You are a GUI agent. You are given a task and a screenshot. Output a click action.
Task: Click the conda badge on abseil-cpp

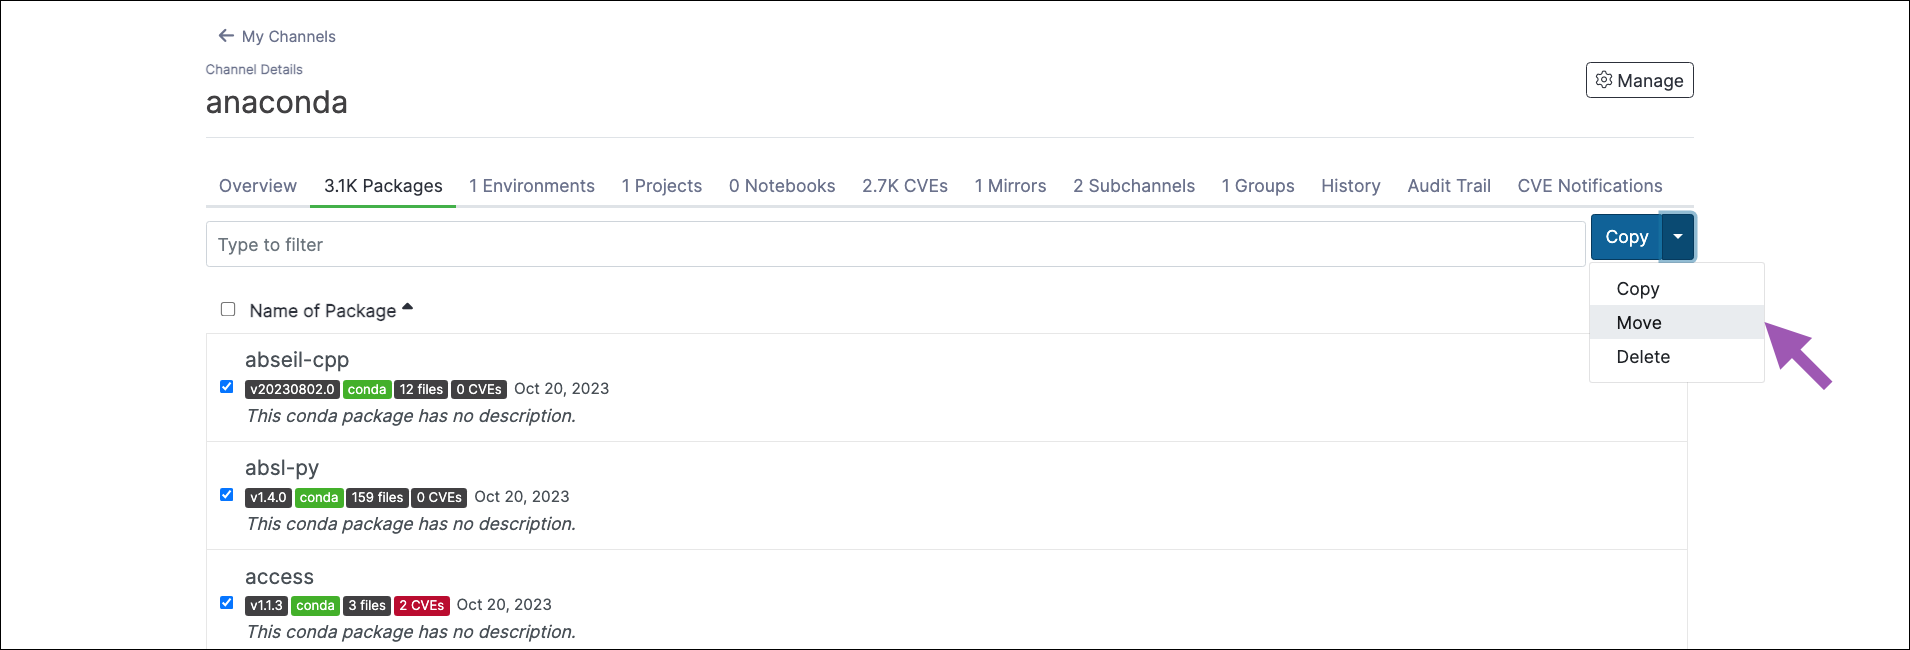pyautogui.click(x=367, y=389)
